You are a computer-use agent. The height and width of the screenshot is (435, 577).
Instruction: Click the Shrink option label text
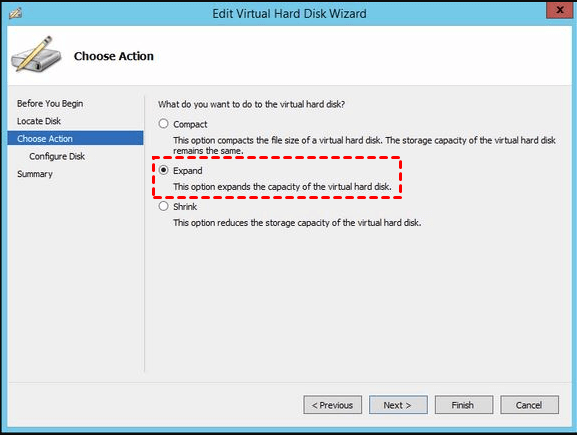(185, 206)
